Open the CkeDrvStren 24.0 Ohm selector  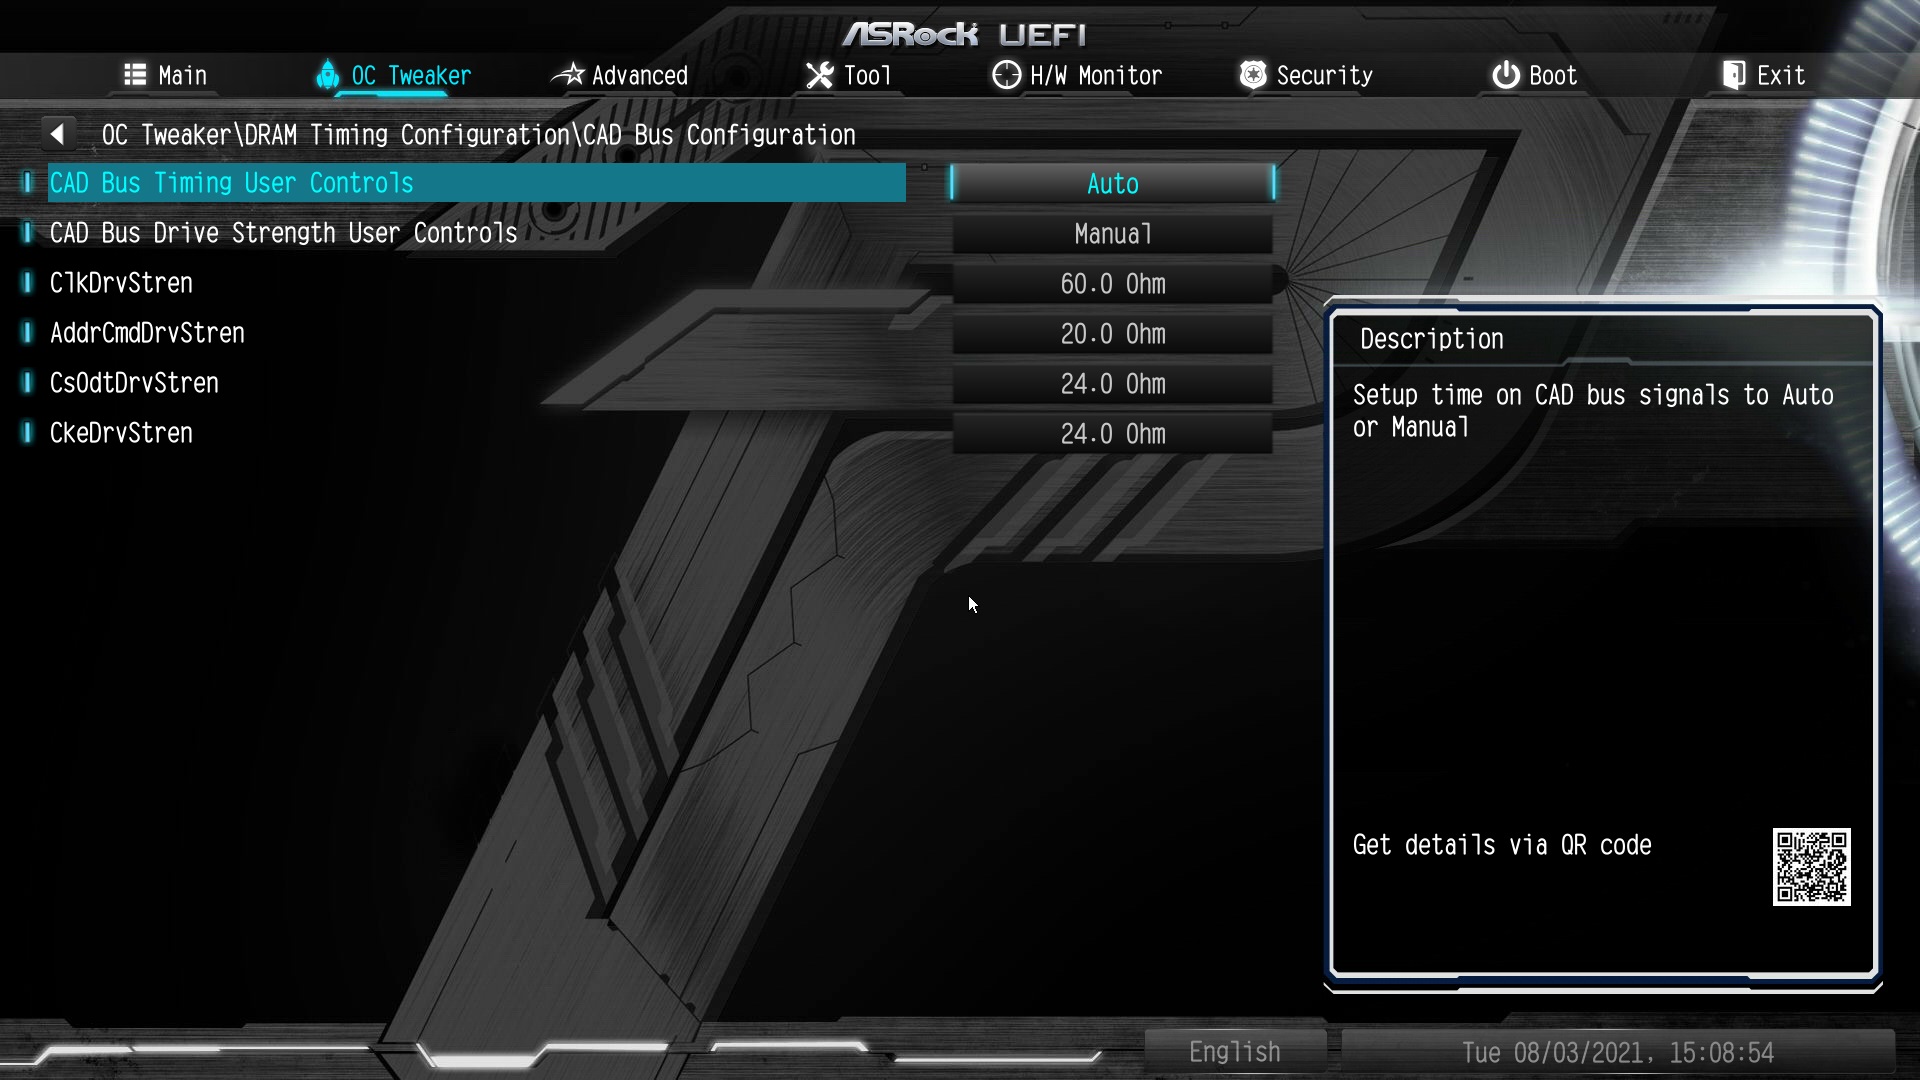[x=1112, y=434]
